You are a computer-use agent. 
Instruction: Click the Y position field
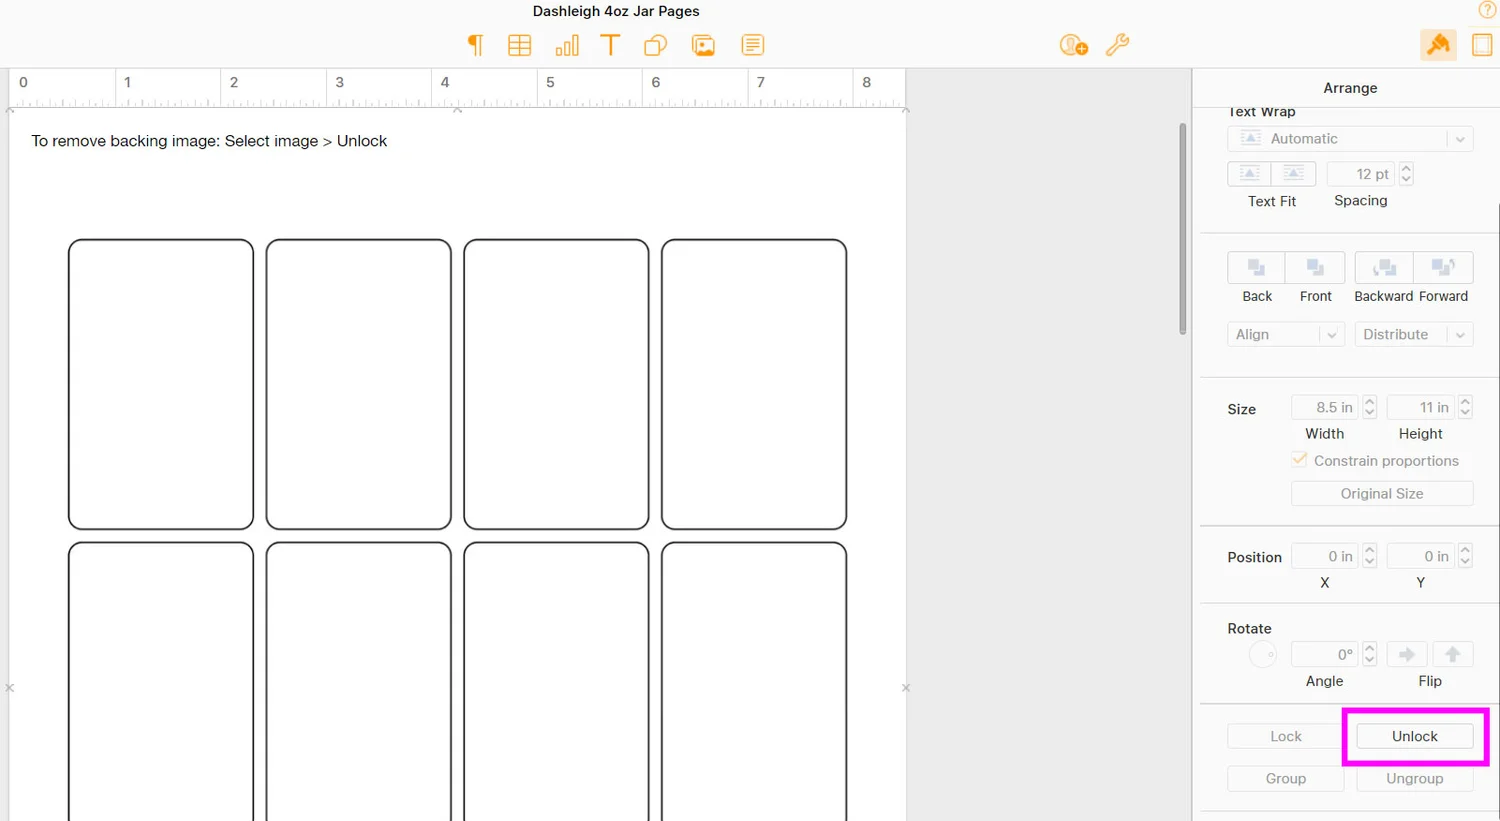pyautogui.click(x=1420, y=556)
